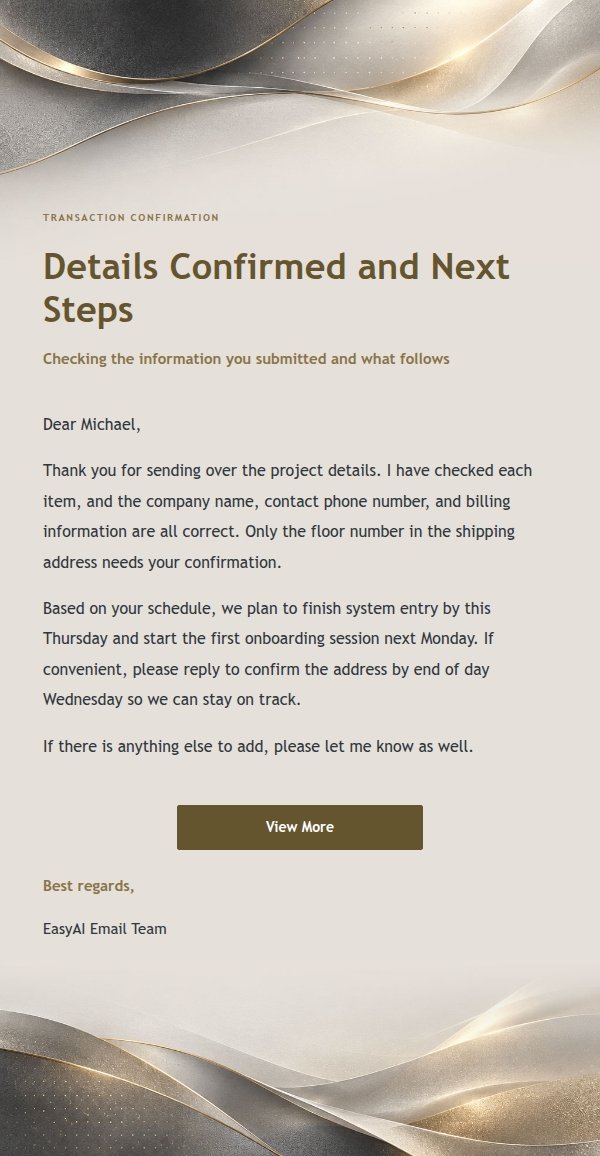
Task: Click the bottom decorative wave banner image
Action: point(300,1069)
